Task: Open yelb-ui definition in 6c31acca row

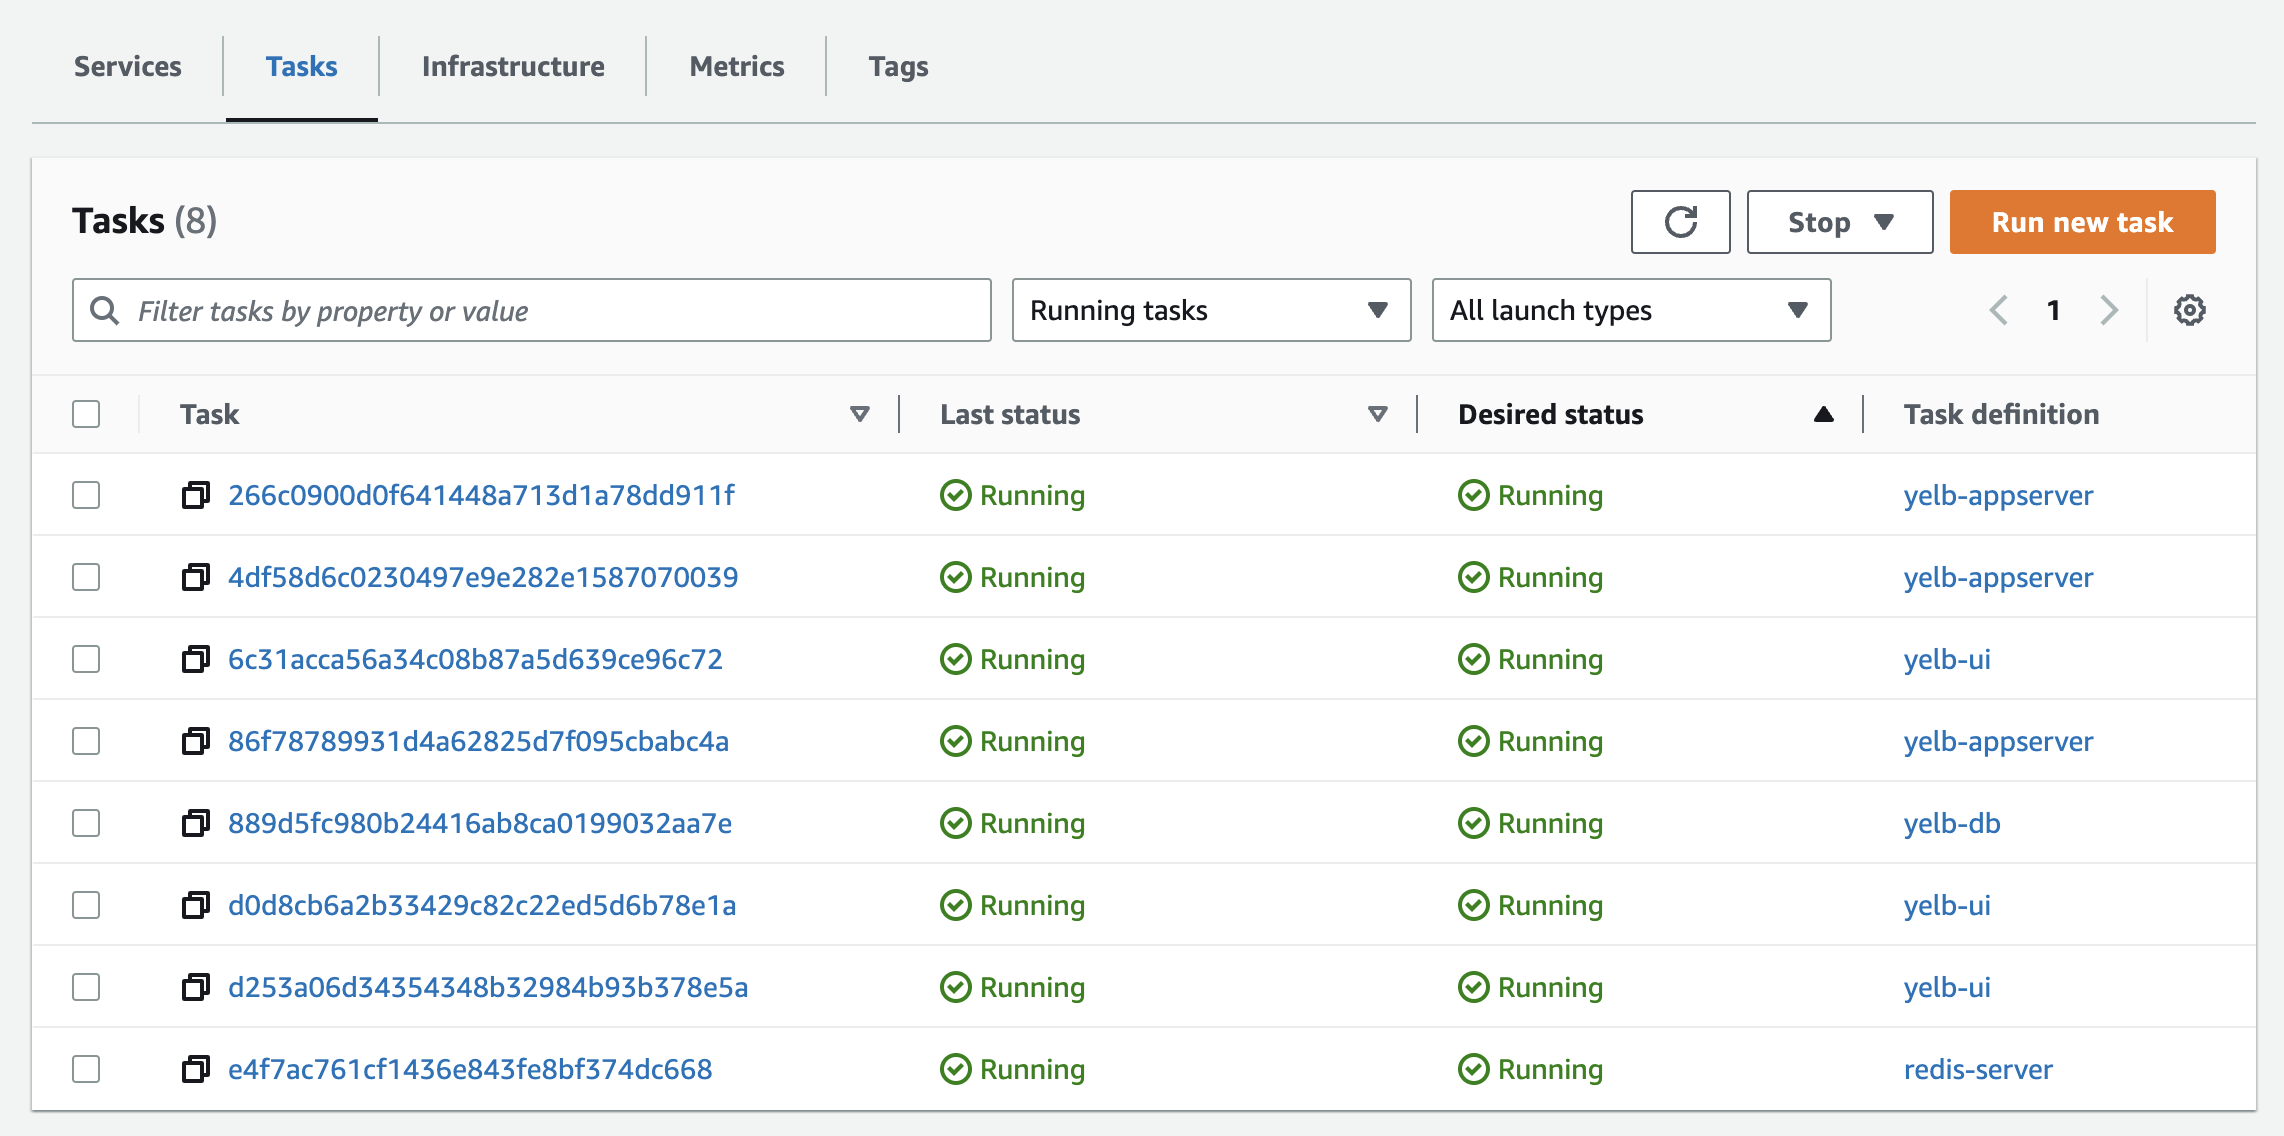Action: point(1947,659)
